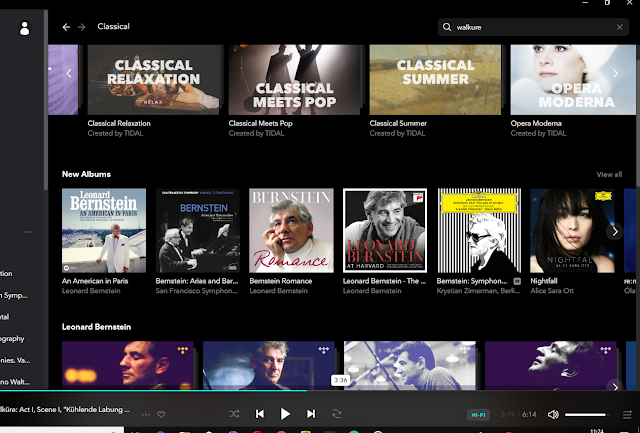
Task: Clear the search field with the X
Action: coord(620,27)
